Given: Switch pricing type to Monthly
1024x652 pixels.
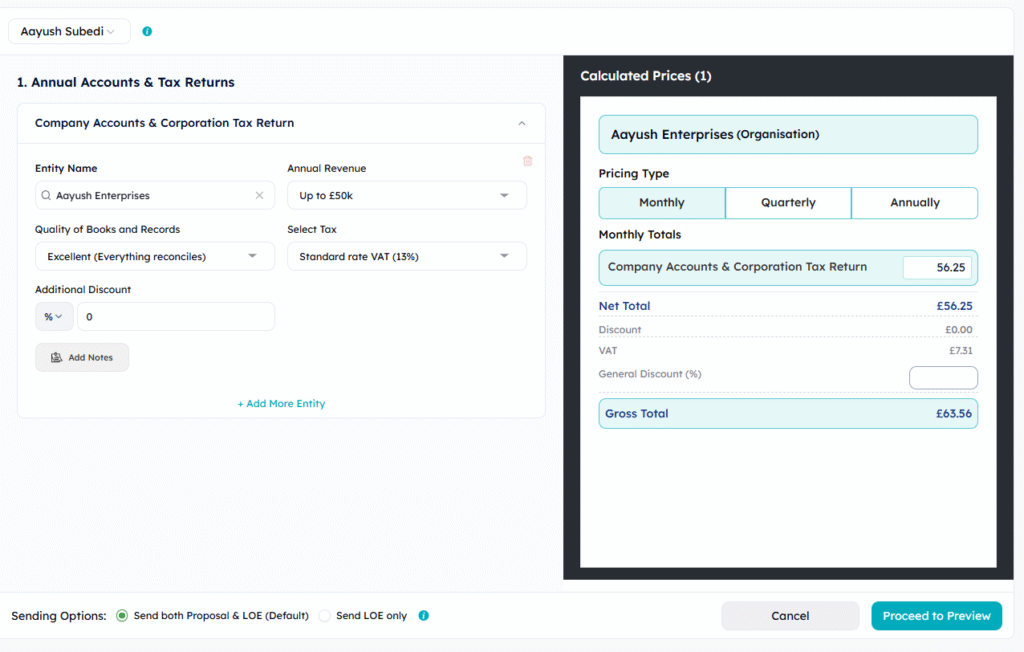Looking at the screenshot, I should tap(661, 203).
